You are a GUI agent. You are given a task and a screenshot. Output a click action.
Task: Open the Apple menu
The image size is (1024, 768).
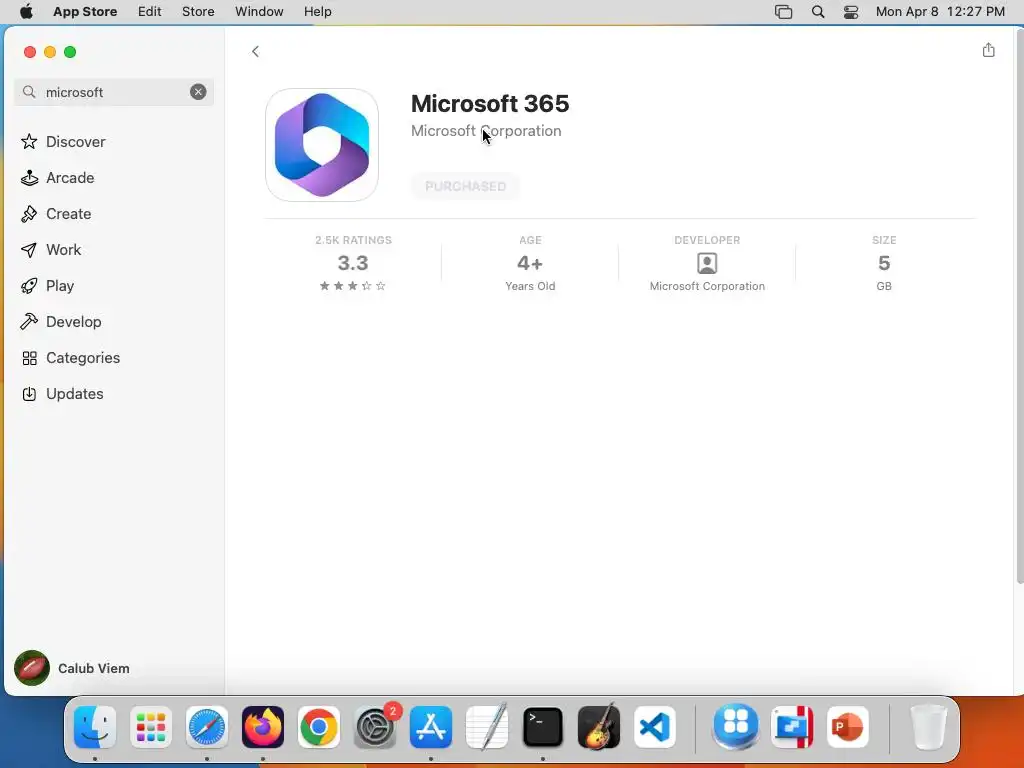[x=26, y=12]
